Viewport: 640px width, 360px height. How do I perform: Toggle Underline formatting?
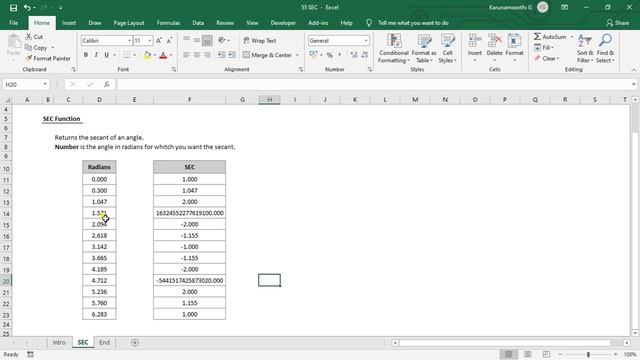107,55
